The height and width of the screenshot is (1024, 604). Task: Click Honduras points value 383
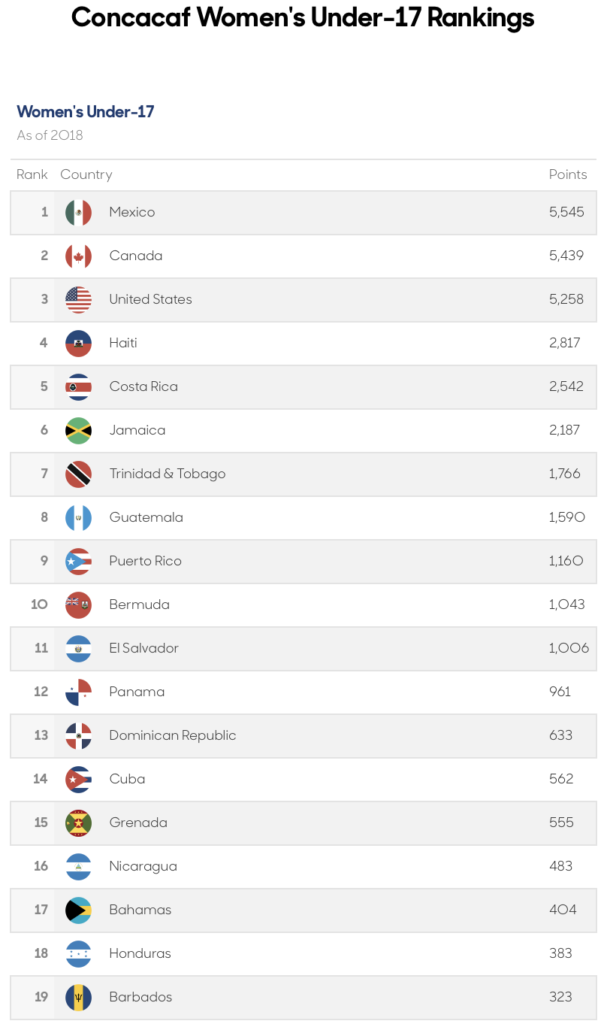pyautogui.click(x=560, y=953)
